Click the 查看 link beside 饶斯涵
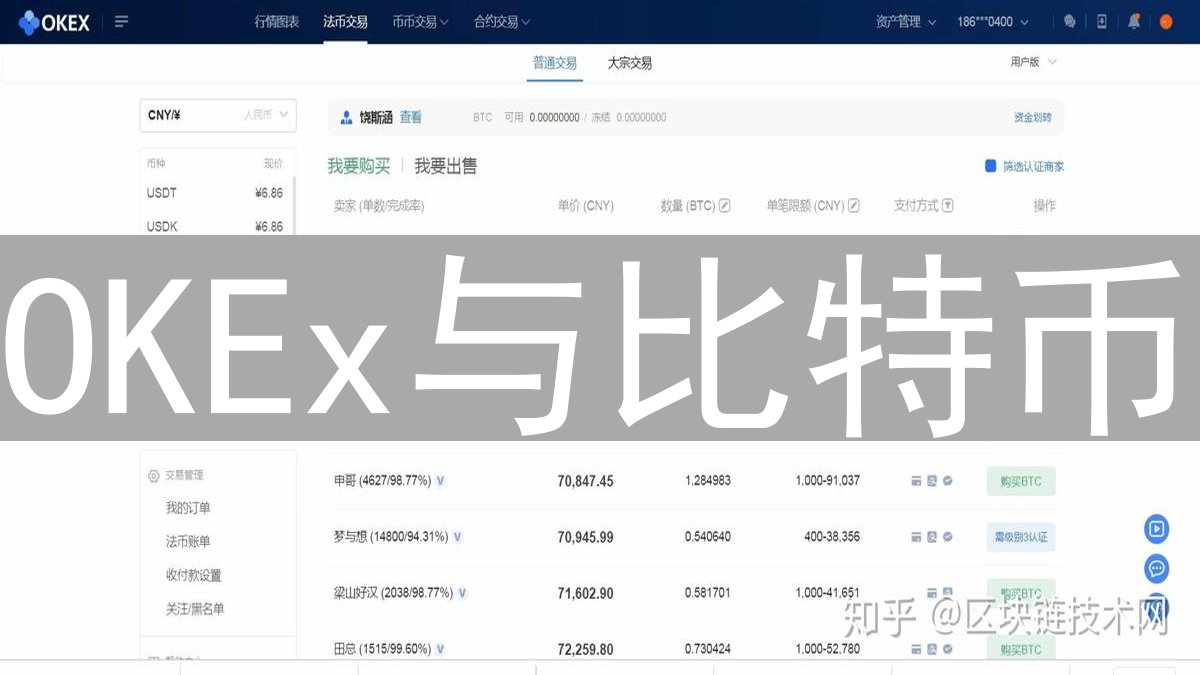1200x675 pixels. click(x=411, y=117)
